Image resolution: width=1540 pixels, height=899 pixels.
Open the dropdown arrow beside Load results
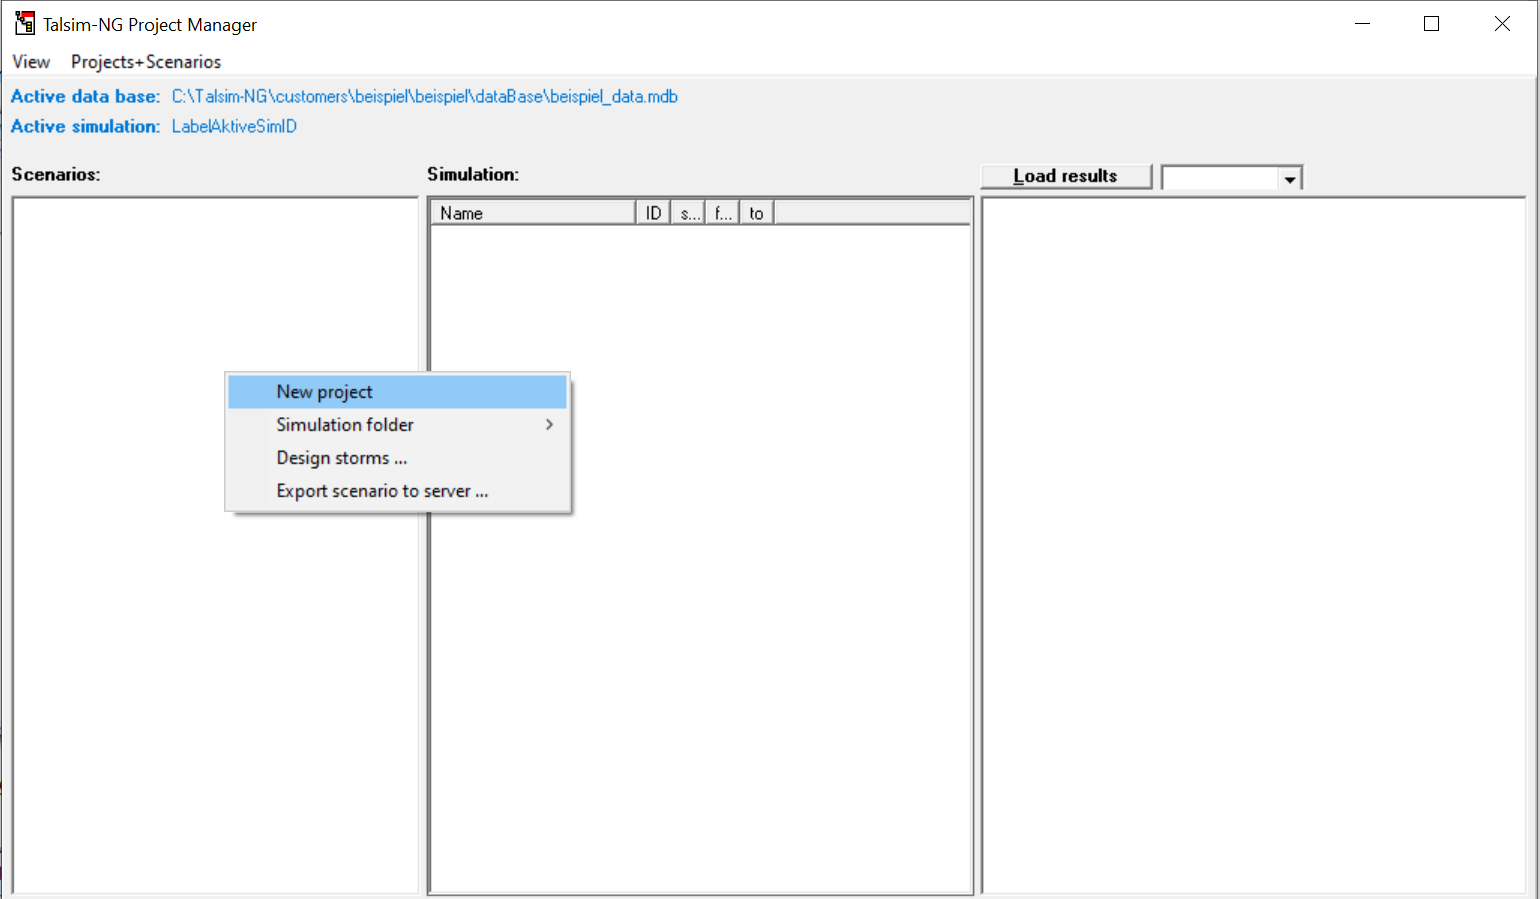1290,179
